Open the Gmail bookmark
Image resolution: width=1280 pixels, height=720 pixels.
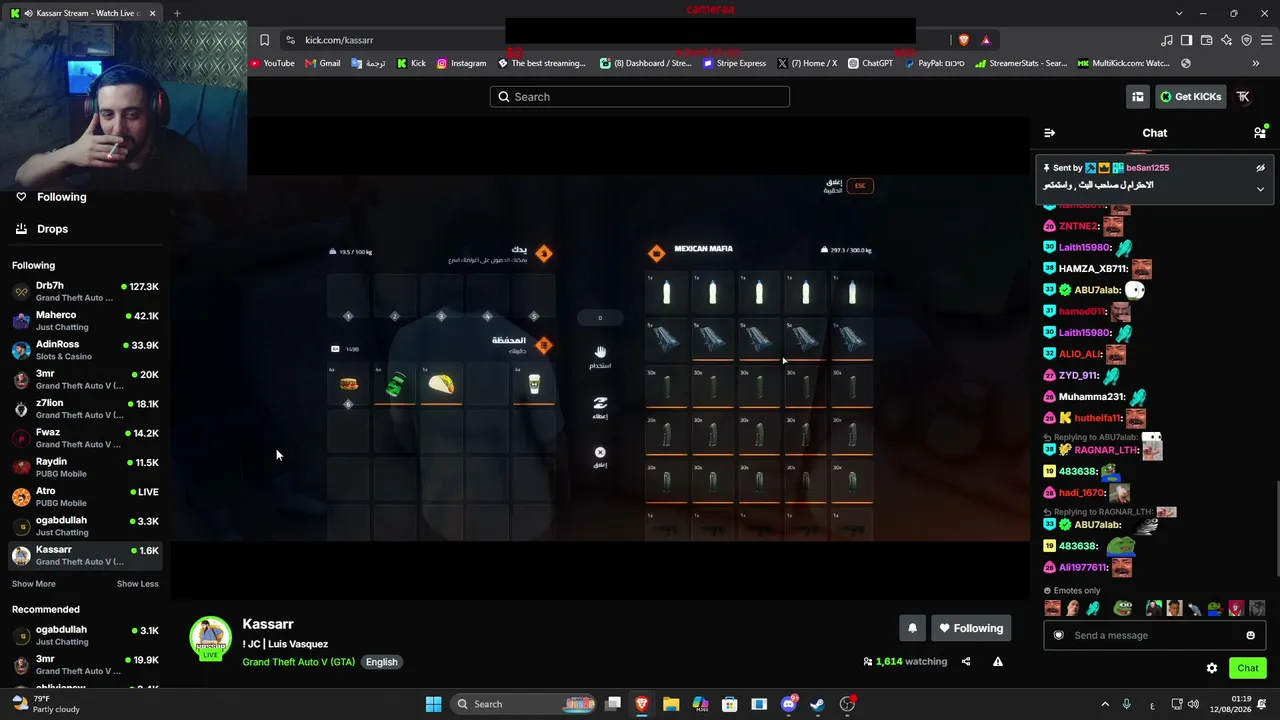(323, 63)
